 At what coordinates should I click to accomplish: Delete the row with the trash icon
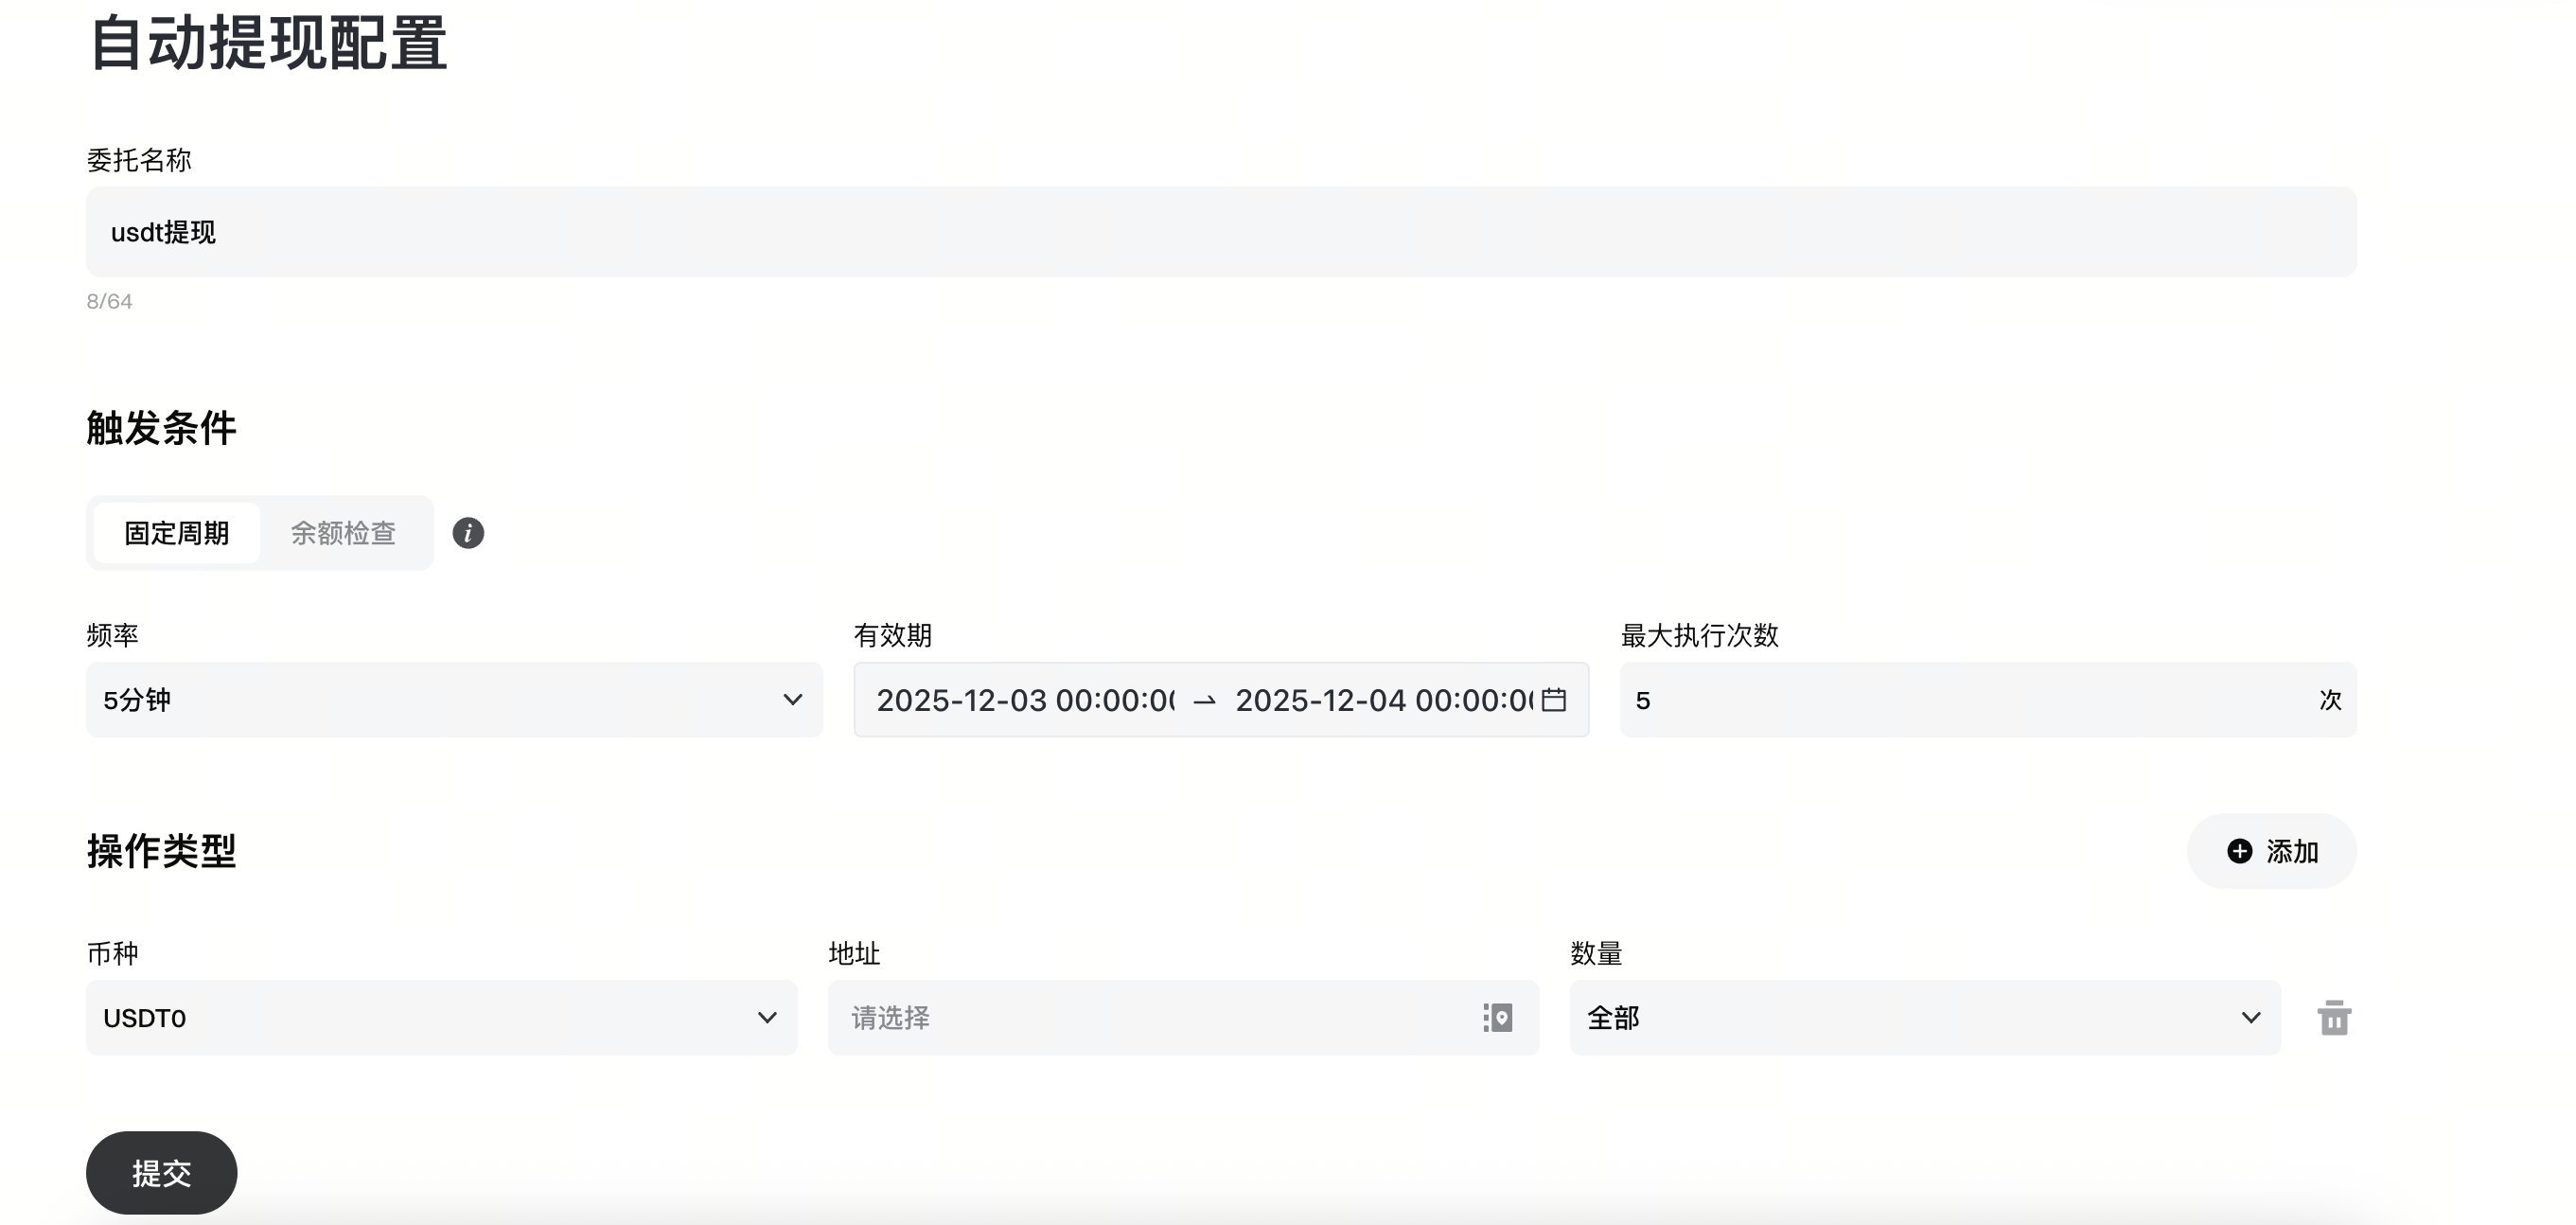point(2334,1018)
